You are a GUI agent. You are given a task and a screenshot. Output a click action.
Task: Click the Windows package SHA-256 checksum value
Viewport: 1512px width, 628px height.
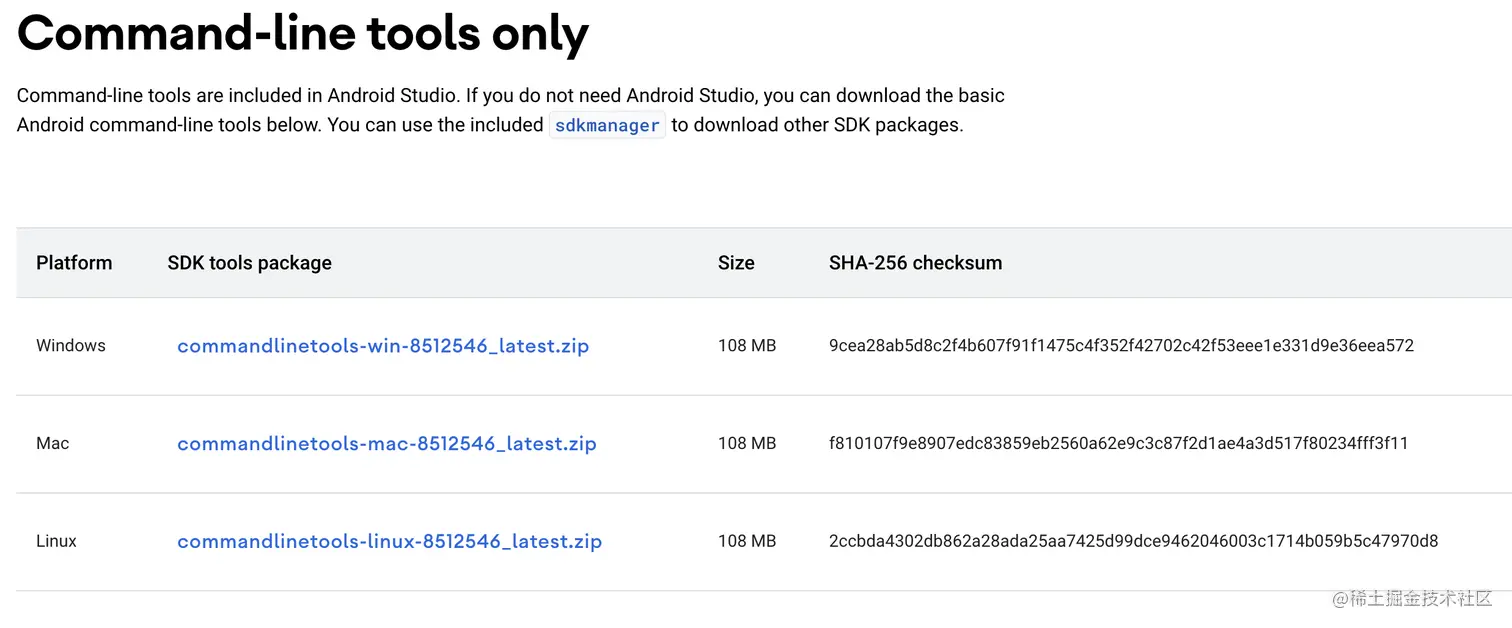(1121, 346)
